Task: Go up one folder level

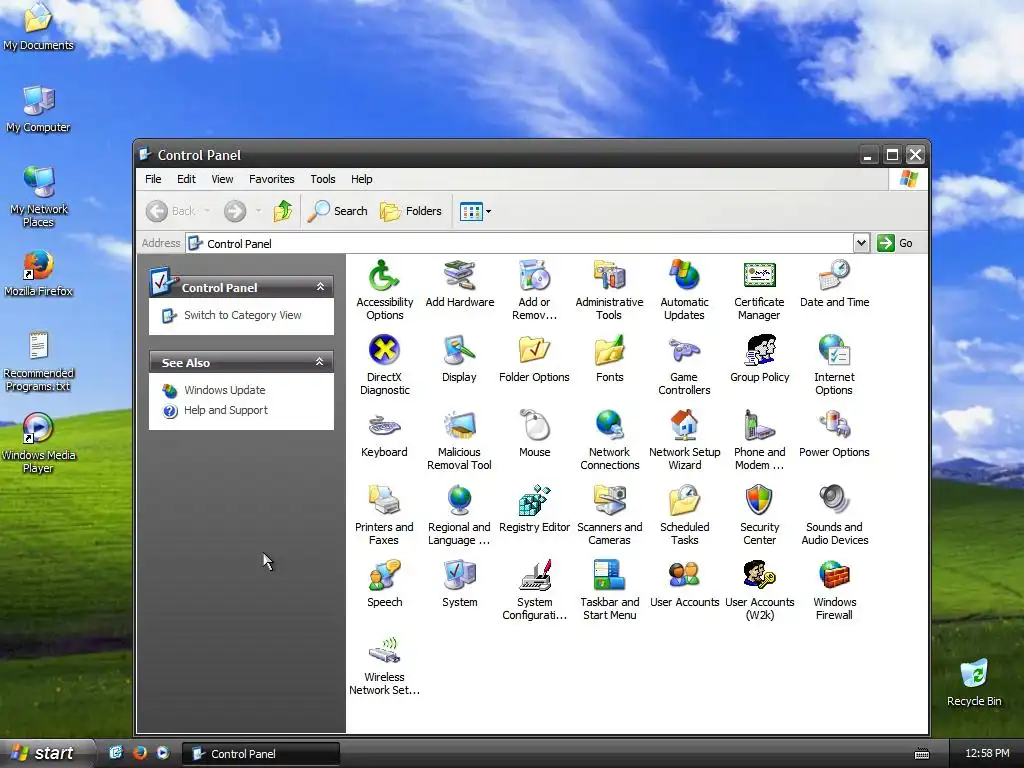Action: point(283,211)
